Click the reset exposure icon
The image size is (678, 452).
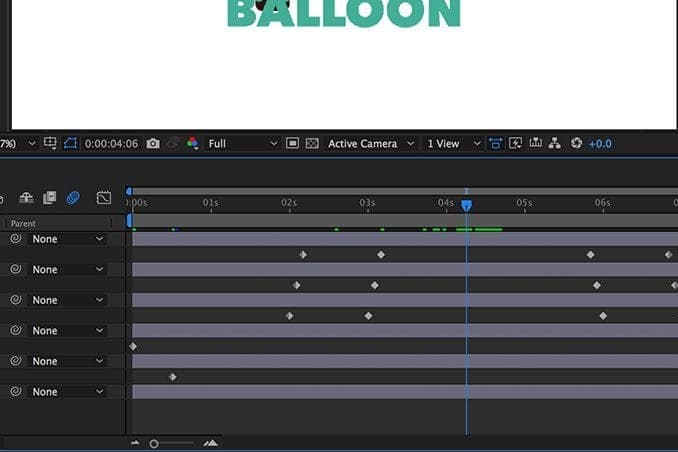click(x=576, y=144)
